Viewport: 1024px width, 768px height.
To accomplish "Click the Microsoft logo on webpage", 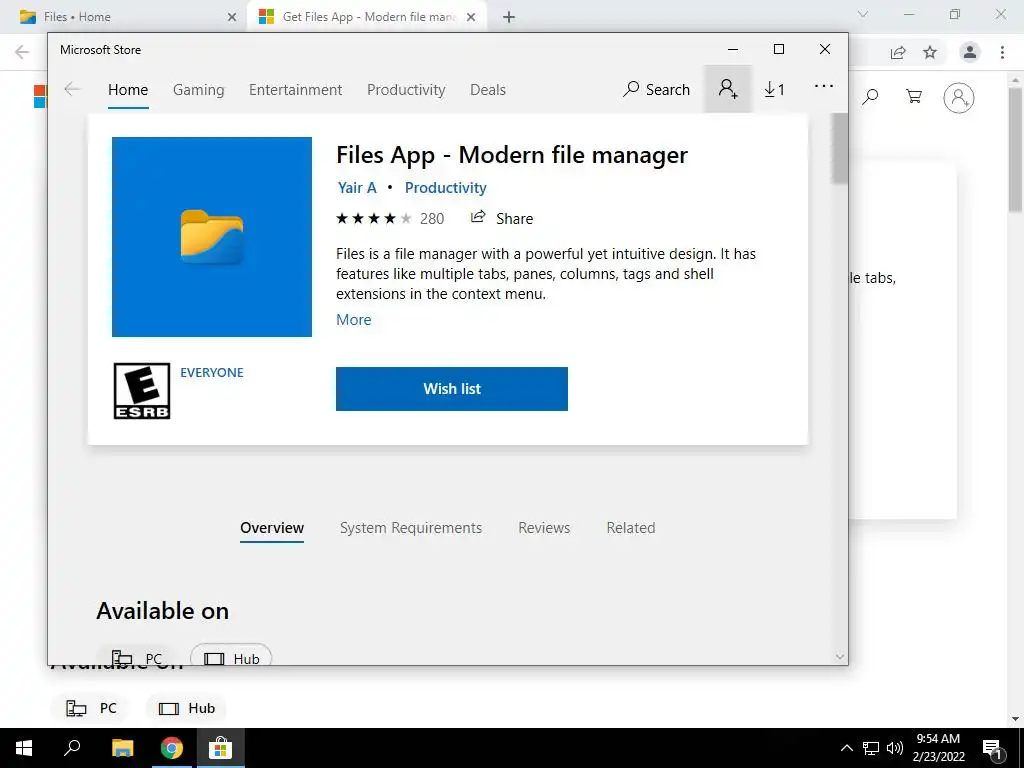I will coord(40,97).
